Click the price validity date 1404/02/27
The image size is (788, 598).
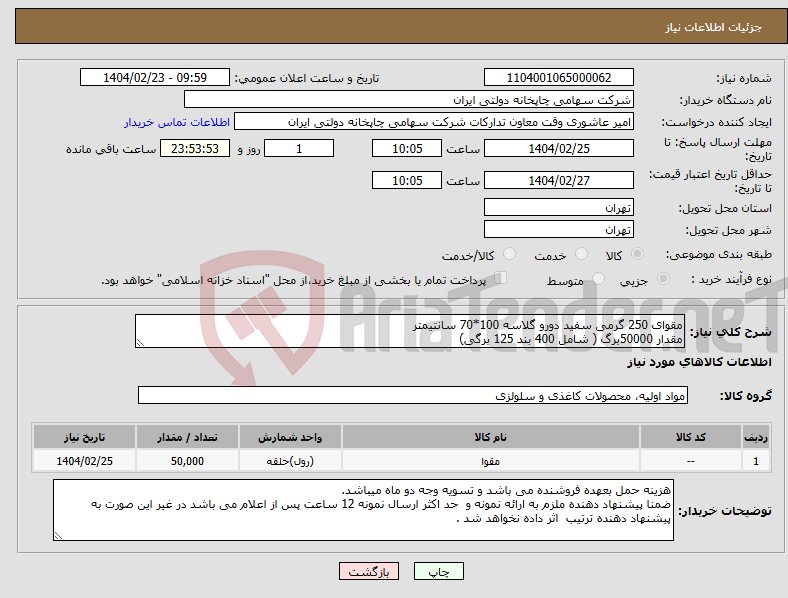click(x=558, y=180)
